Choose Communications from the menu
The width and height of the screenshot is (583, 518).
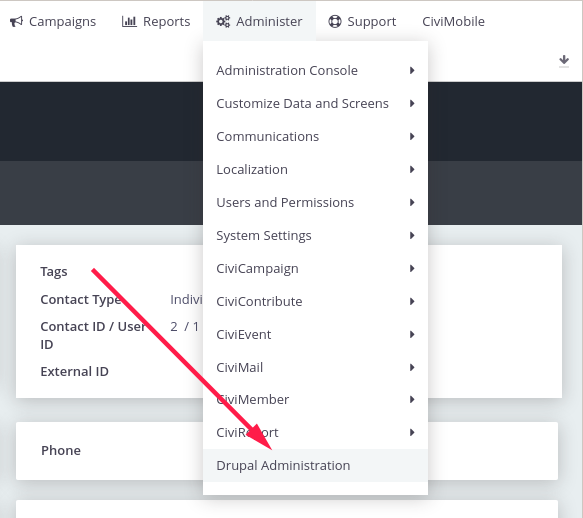(315, 136)
